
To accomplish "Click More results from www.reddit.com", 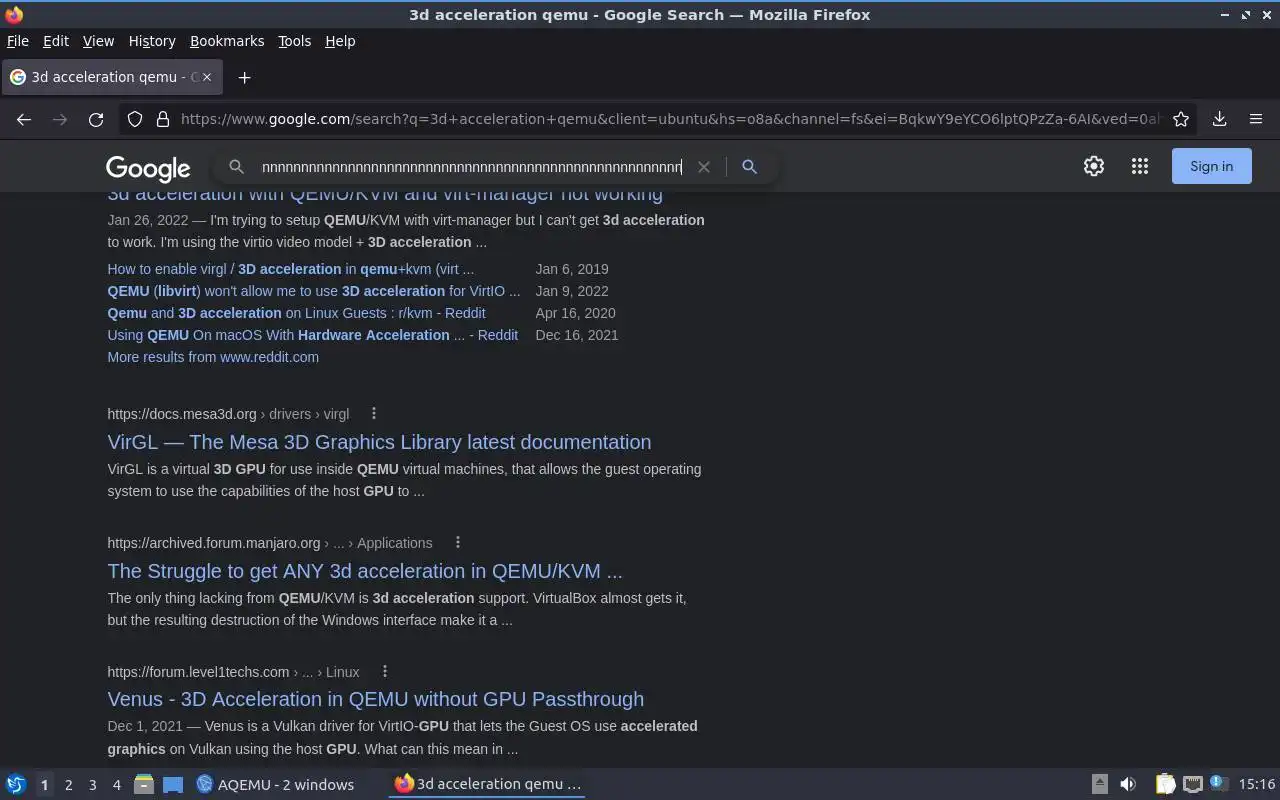I will (213, 357).
